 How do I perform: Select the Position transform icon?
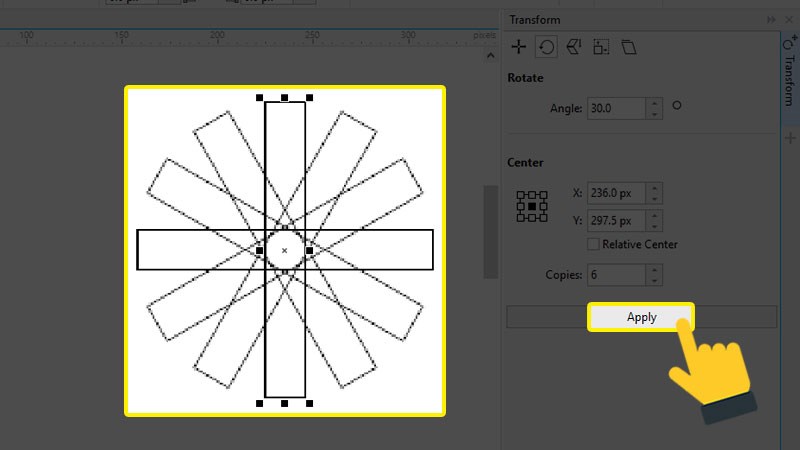tap(519, 47)
